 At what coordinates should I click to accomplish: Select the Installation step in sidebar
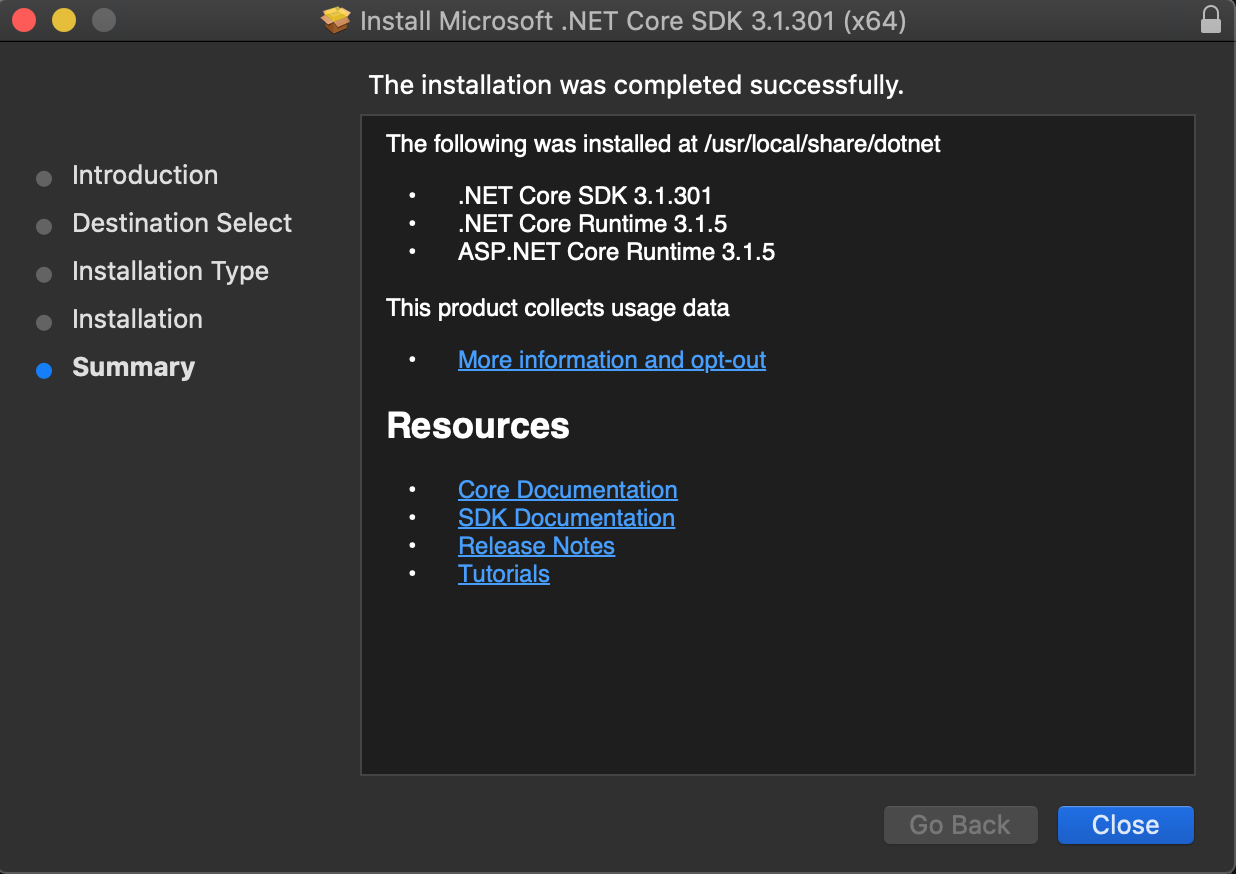137,319
